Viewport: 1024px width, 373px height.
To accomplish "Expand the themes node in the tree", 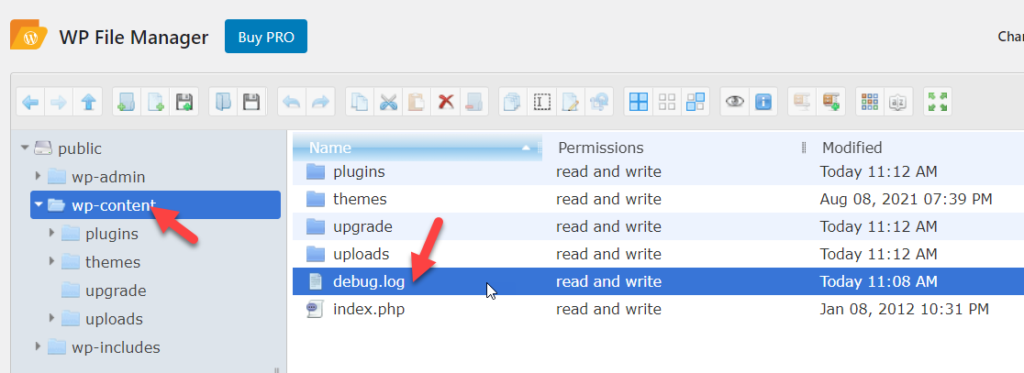I will coord(52,261).
